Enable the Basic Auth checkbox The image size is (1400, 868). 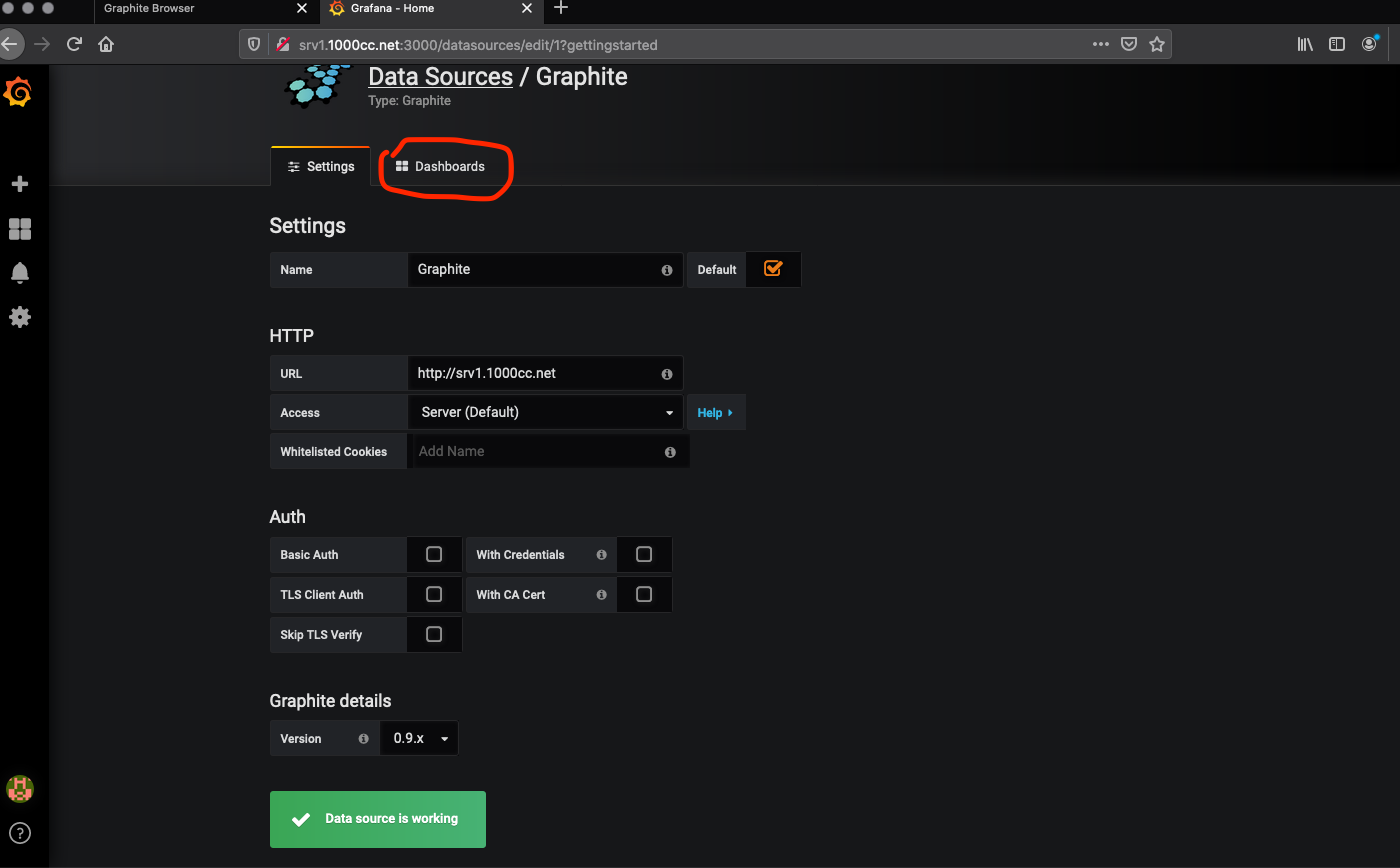pos(434,554)
